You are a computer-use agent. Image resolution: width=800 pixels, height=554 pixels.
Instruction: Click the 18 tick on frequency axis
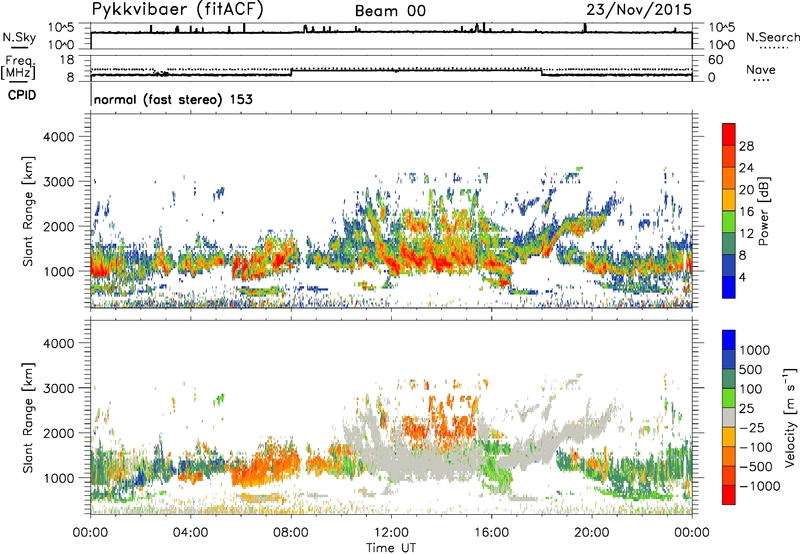coord(66,60)
